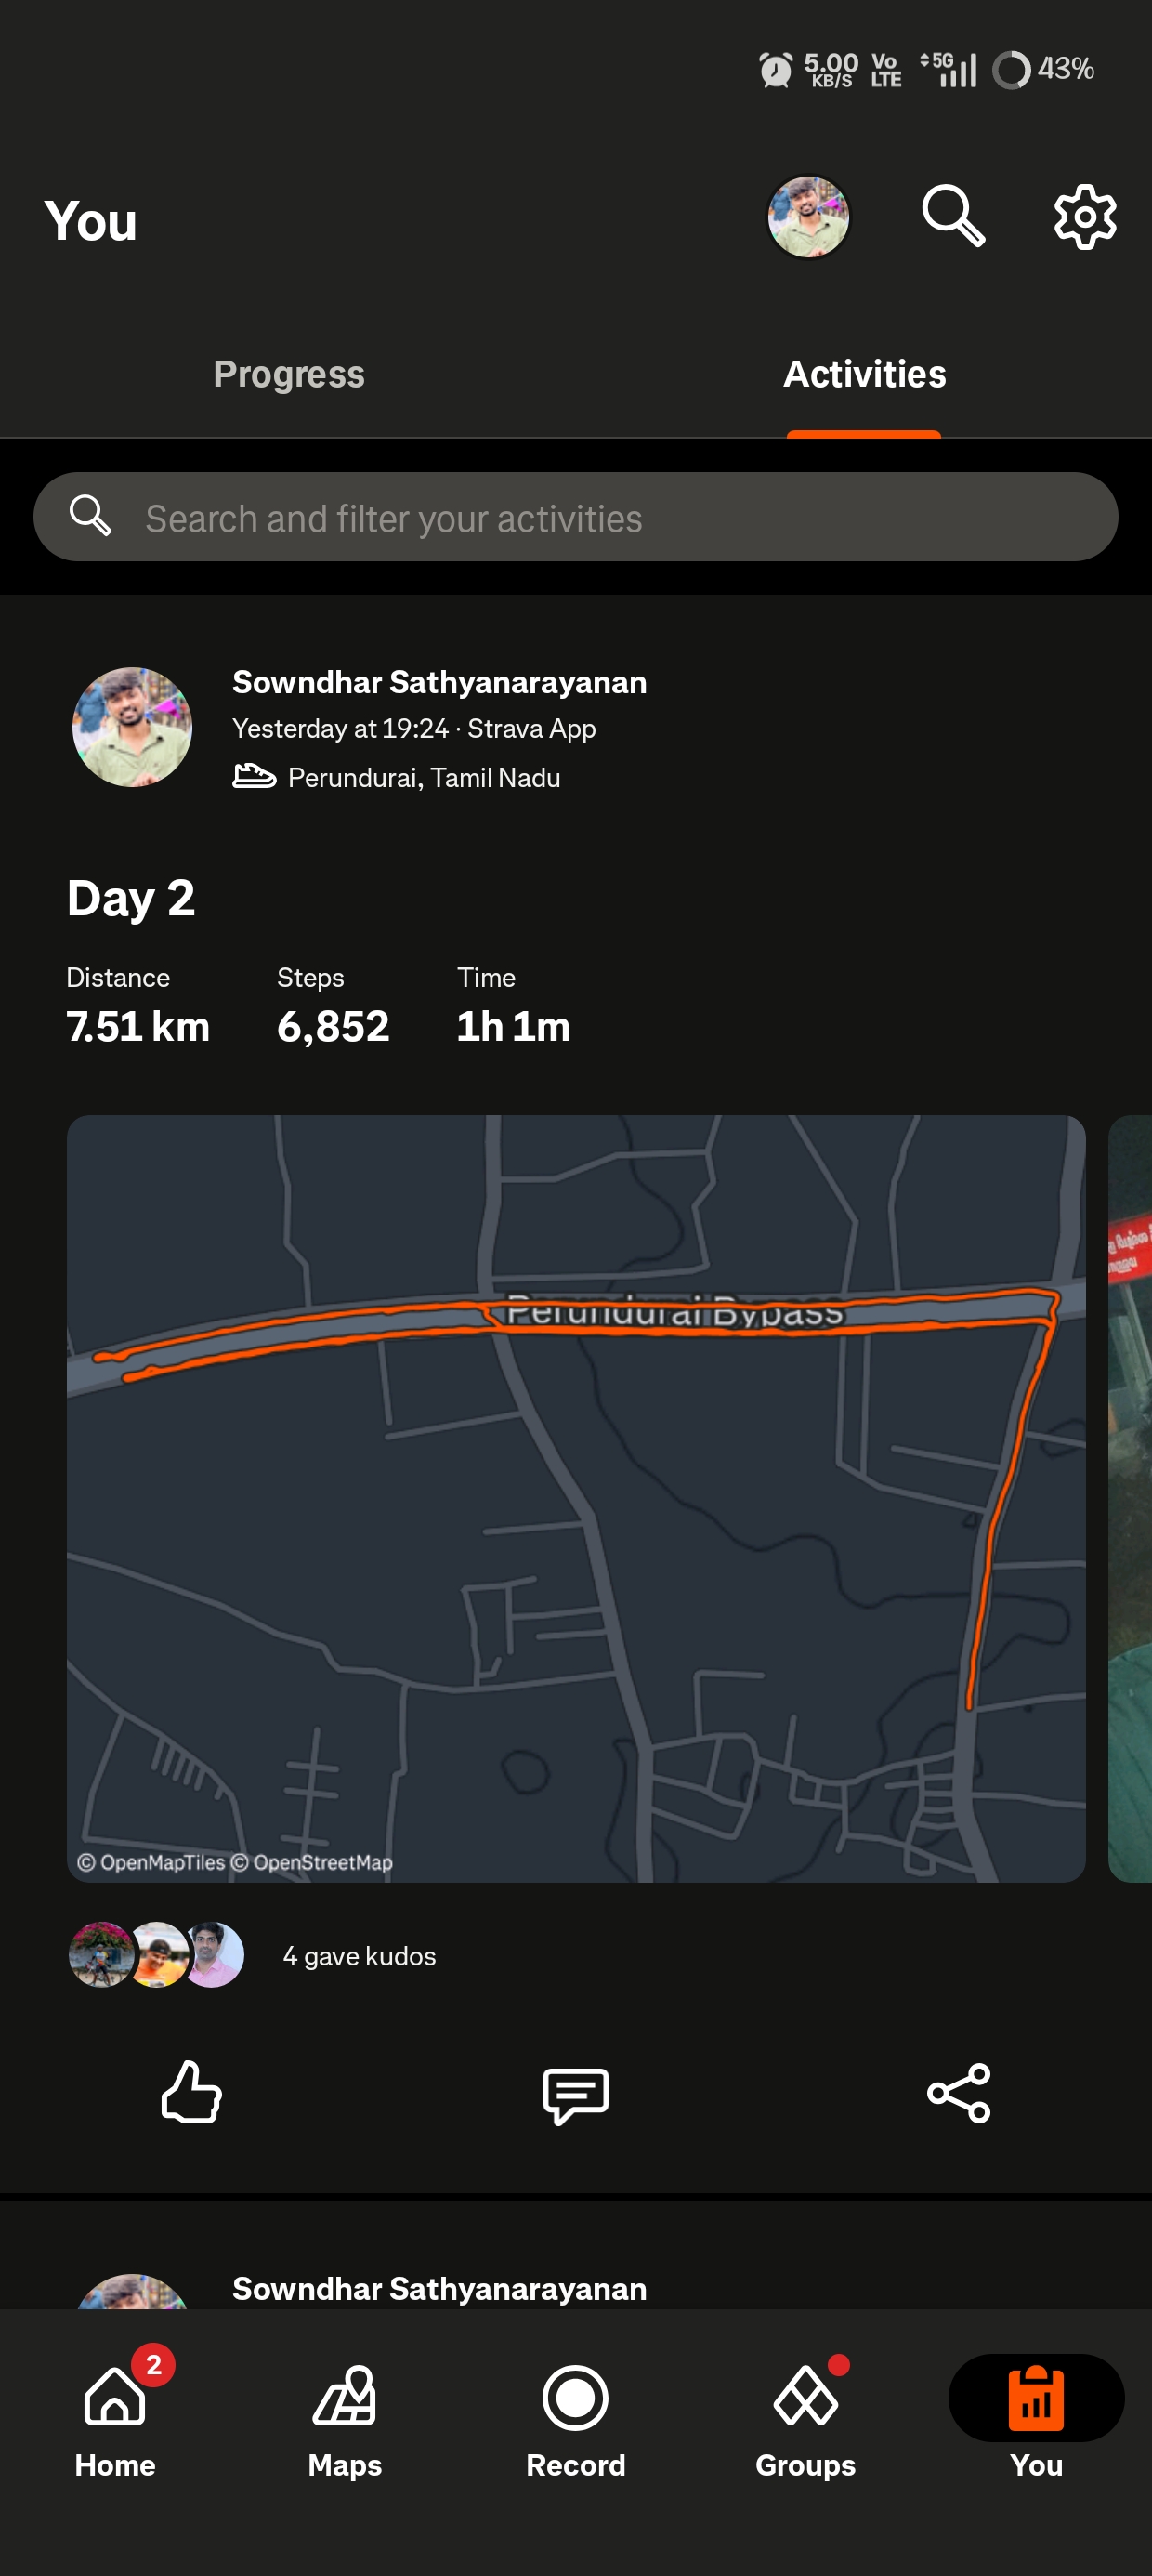
Task: Tap the magnifier icon in the header
Action: (952, 216)
